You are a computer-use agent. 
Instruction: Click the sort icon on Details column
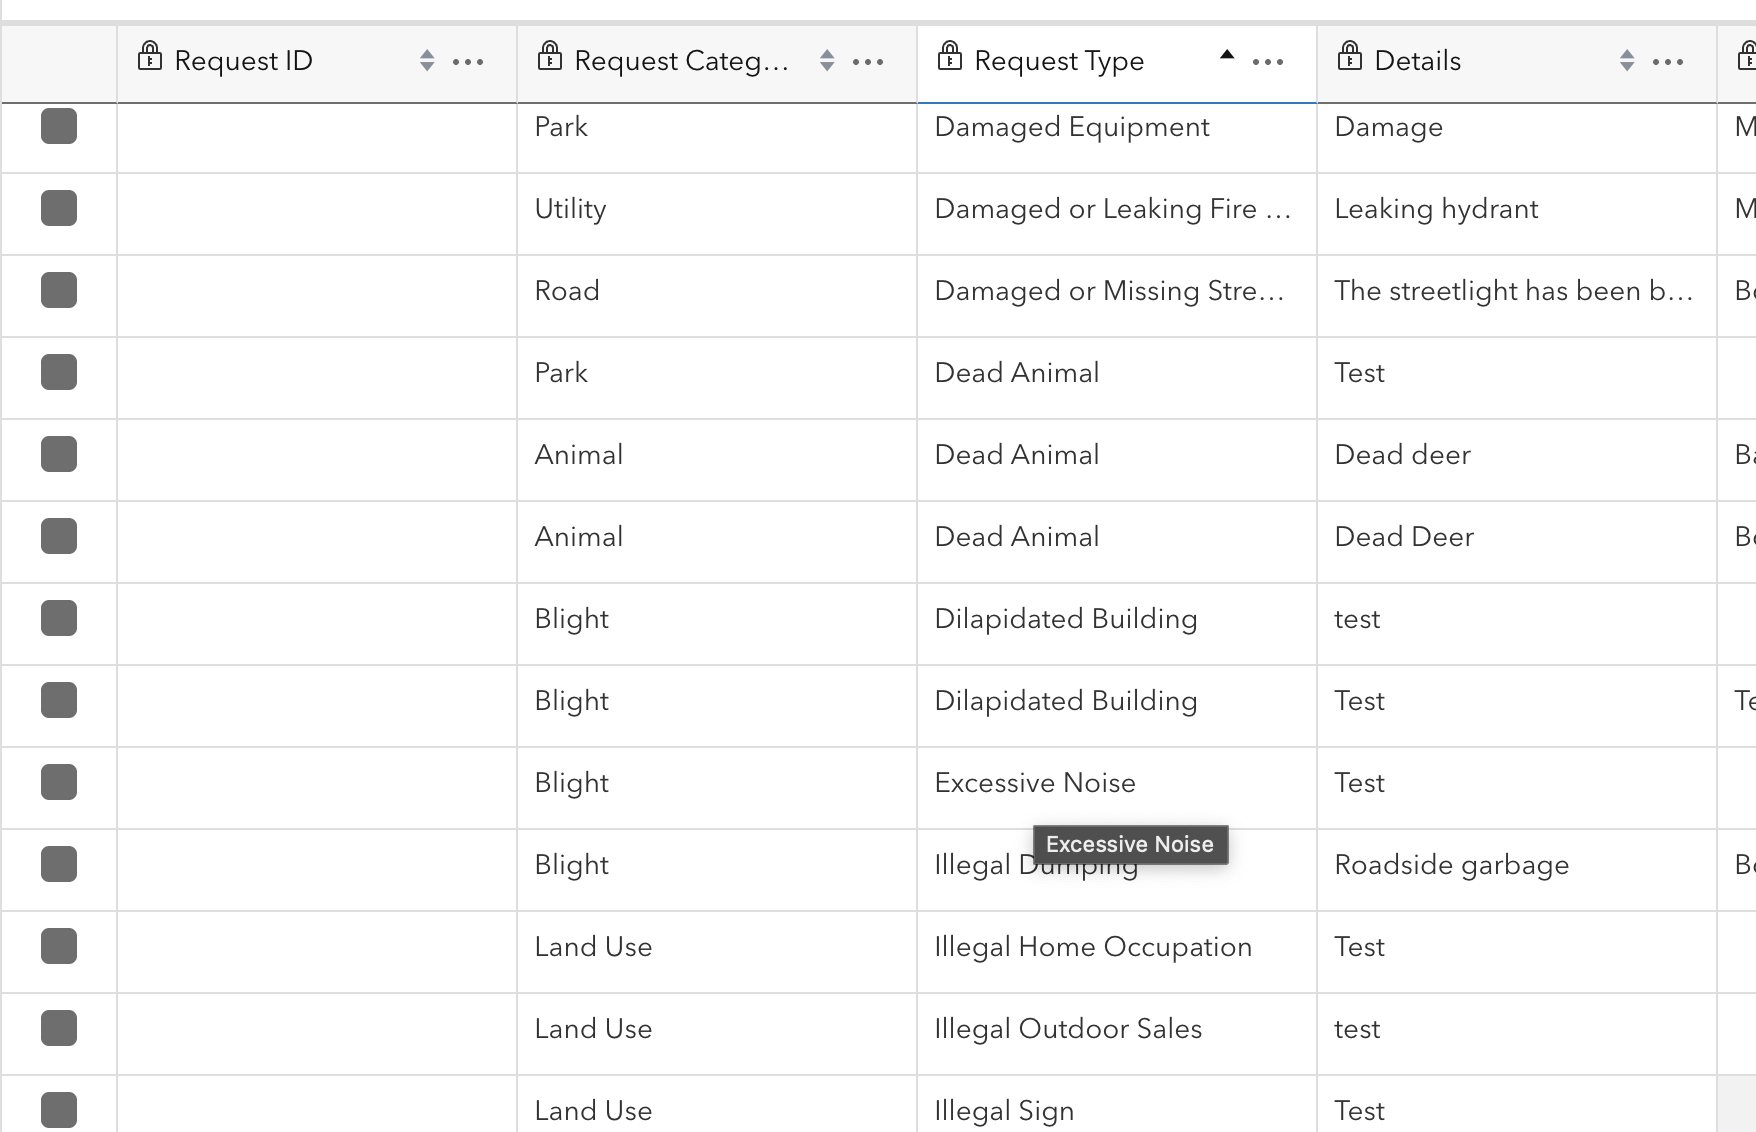1627,60
